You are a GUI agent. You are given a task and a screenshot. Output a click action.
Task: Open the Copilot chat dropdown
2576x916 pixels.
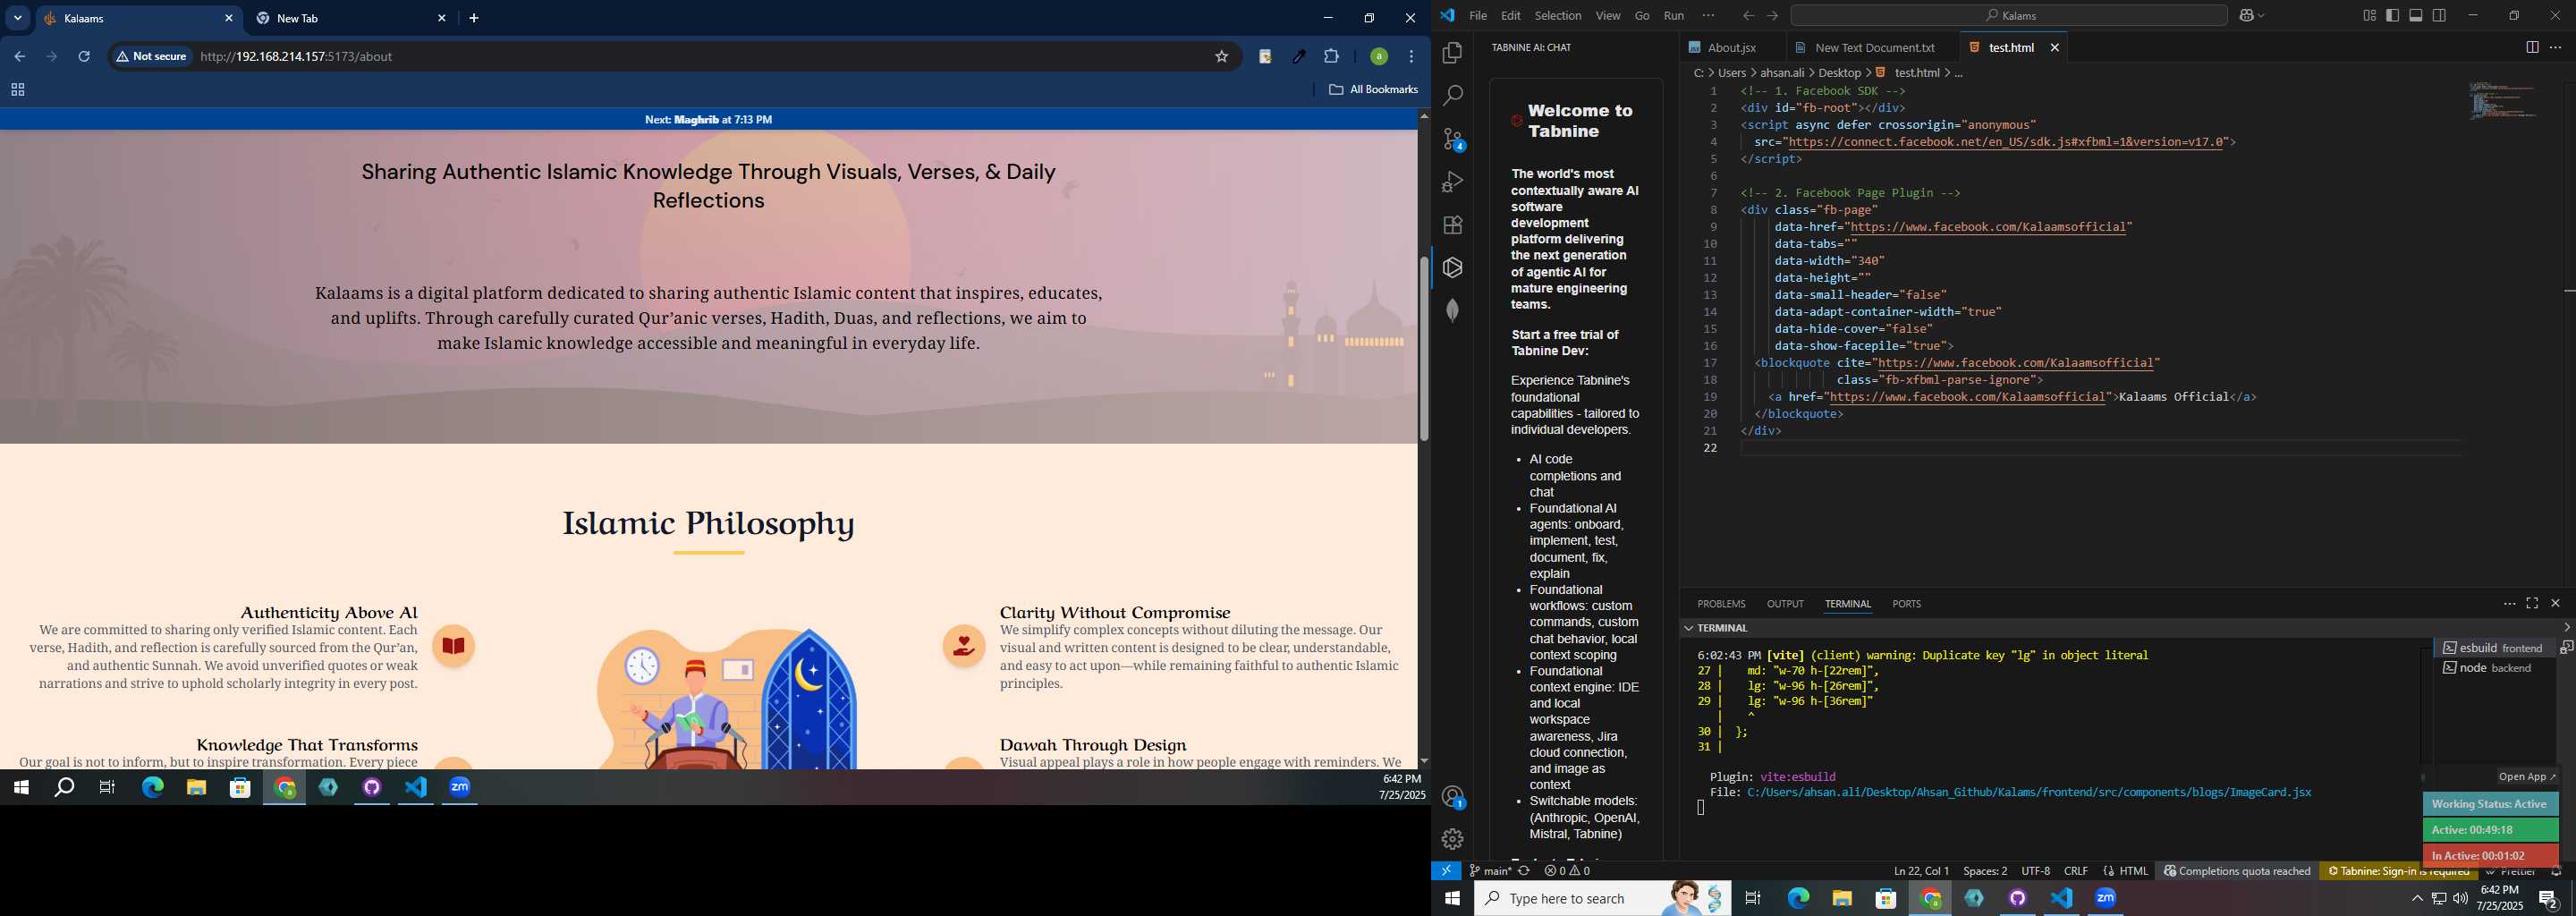[2262, 15]
